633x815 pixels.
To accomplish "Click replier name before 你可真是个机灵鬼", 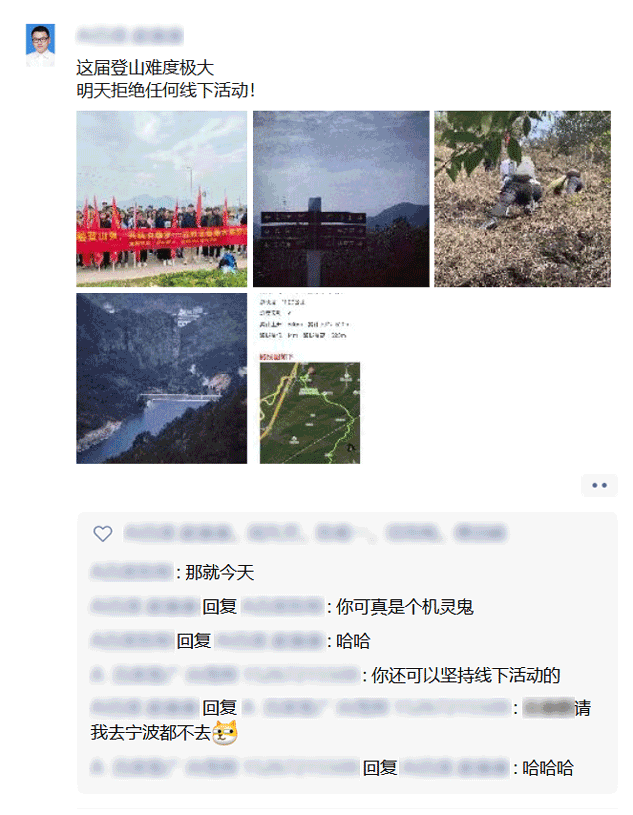I will [x=145, y=607].
